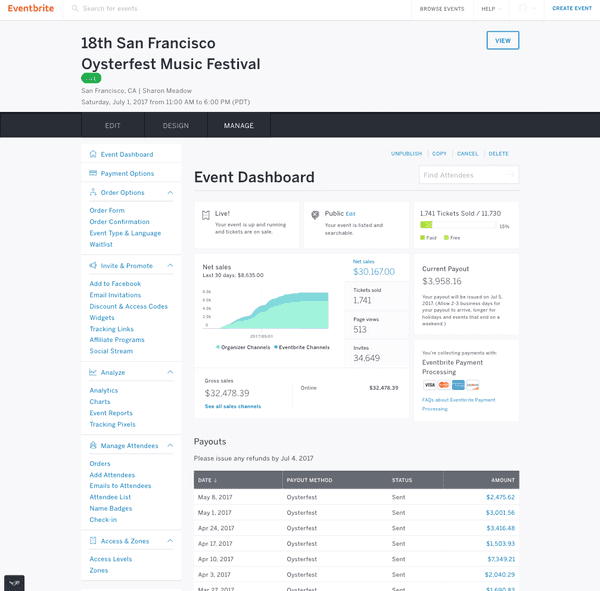
Task: Click the Unpublish link
Action: tap(406, 153)
